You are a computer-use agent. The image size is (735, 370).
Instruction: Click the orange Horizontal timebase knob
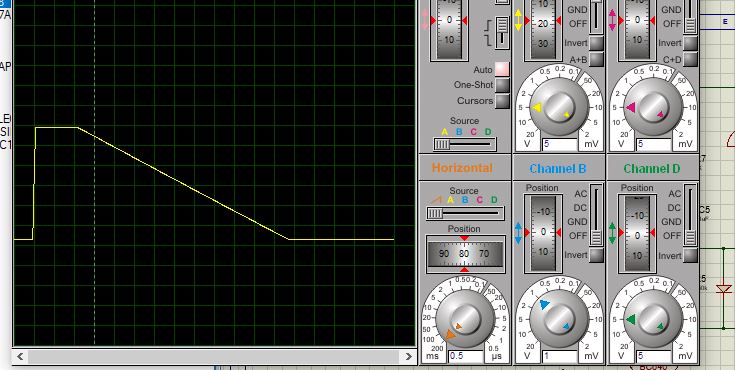tap(465, 319)
